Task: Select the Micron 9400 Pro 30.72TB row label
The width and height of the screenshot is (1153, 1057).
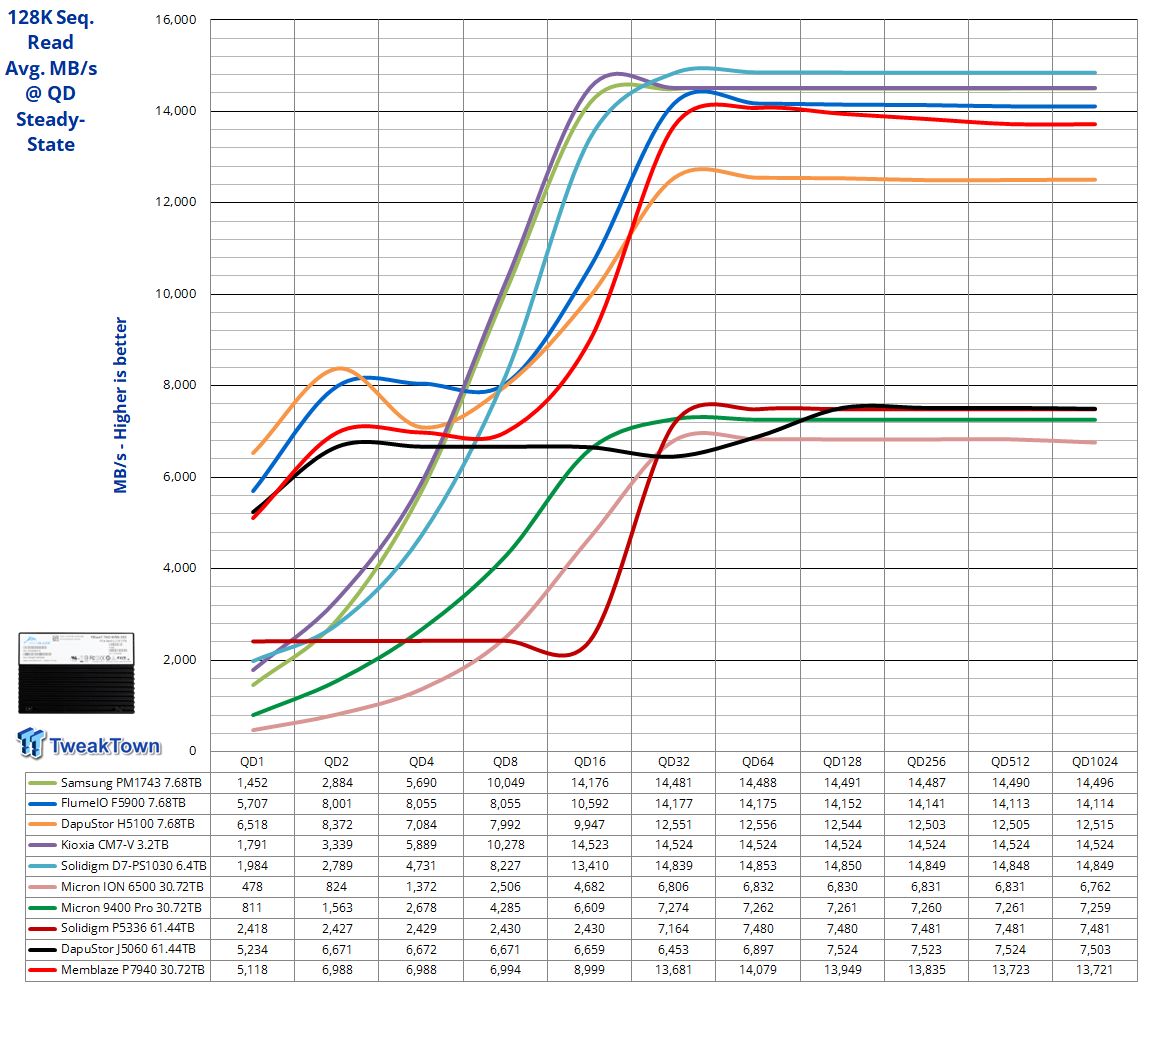Action: click(x=131, y=908)
